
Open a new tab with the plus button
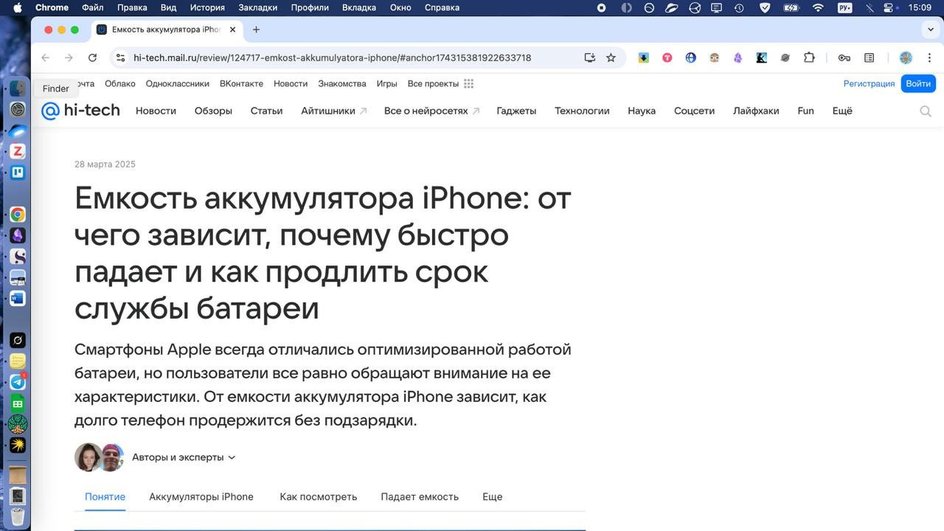click(x=256, y=30)
